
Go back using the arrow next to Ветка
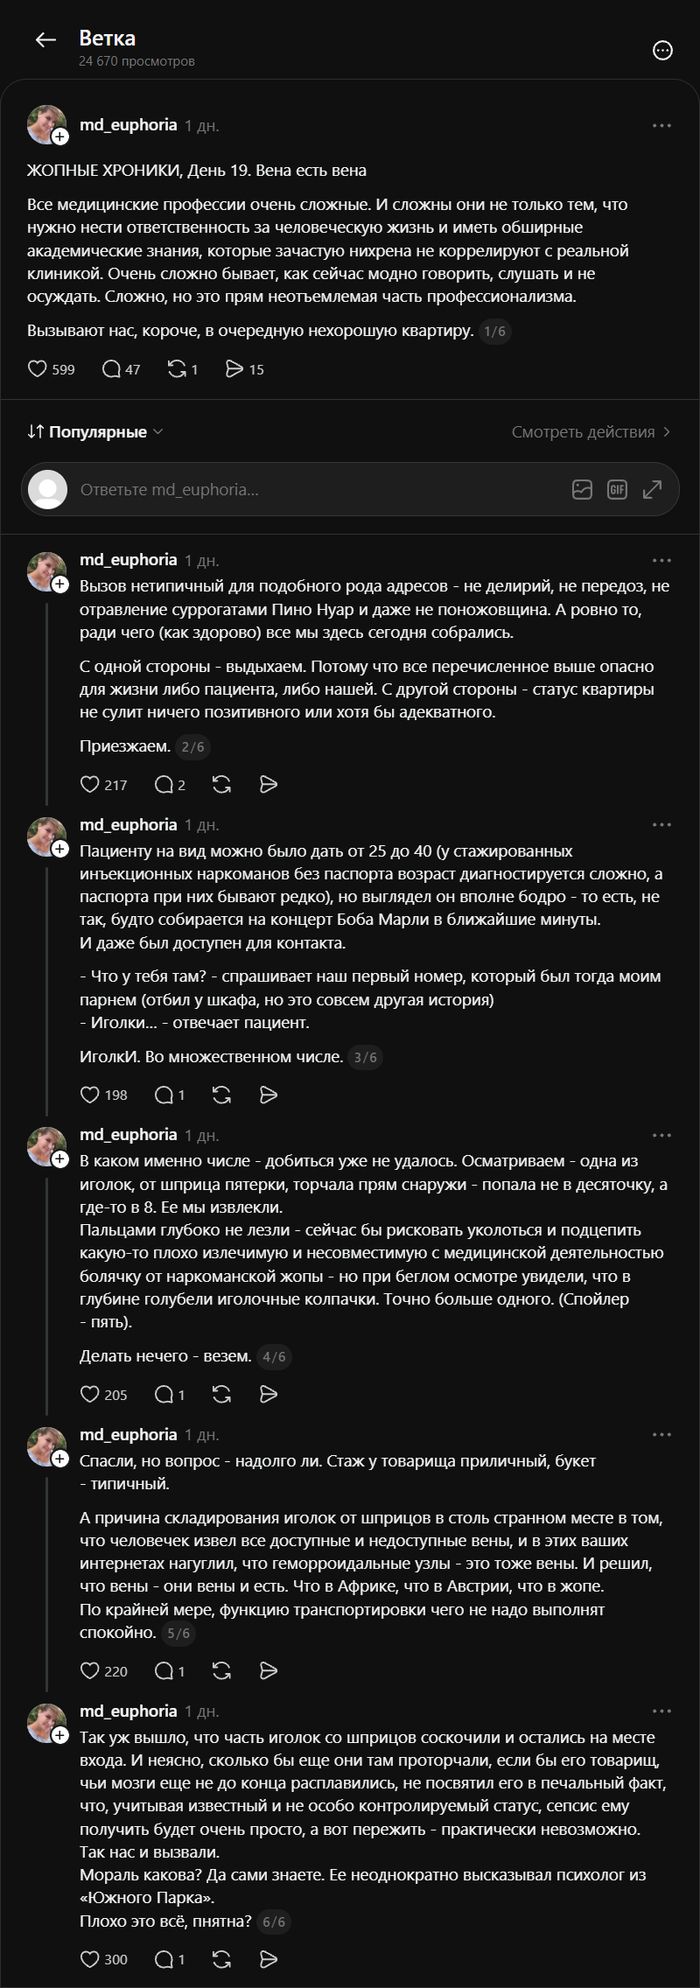[x=45, y=40]
